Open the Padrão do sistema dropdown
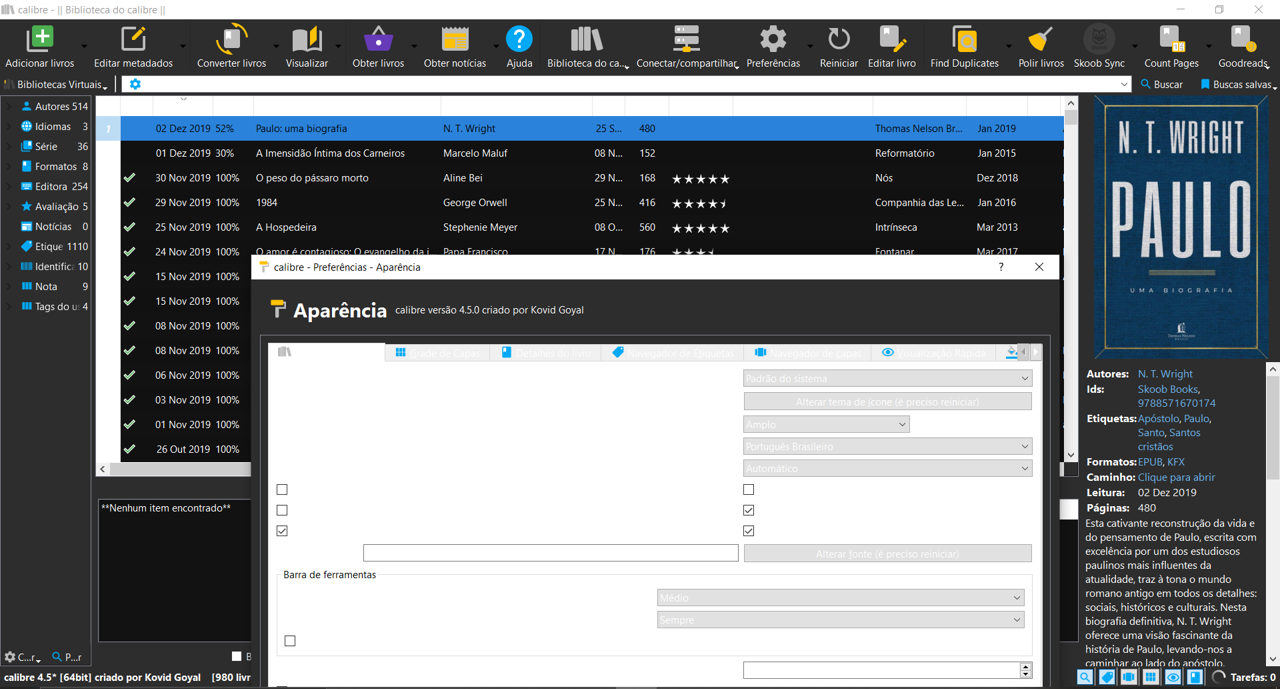 click(x=888, y=379)
